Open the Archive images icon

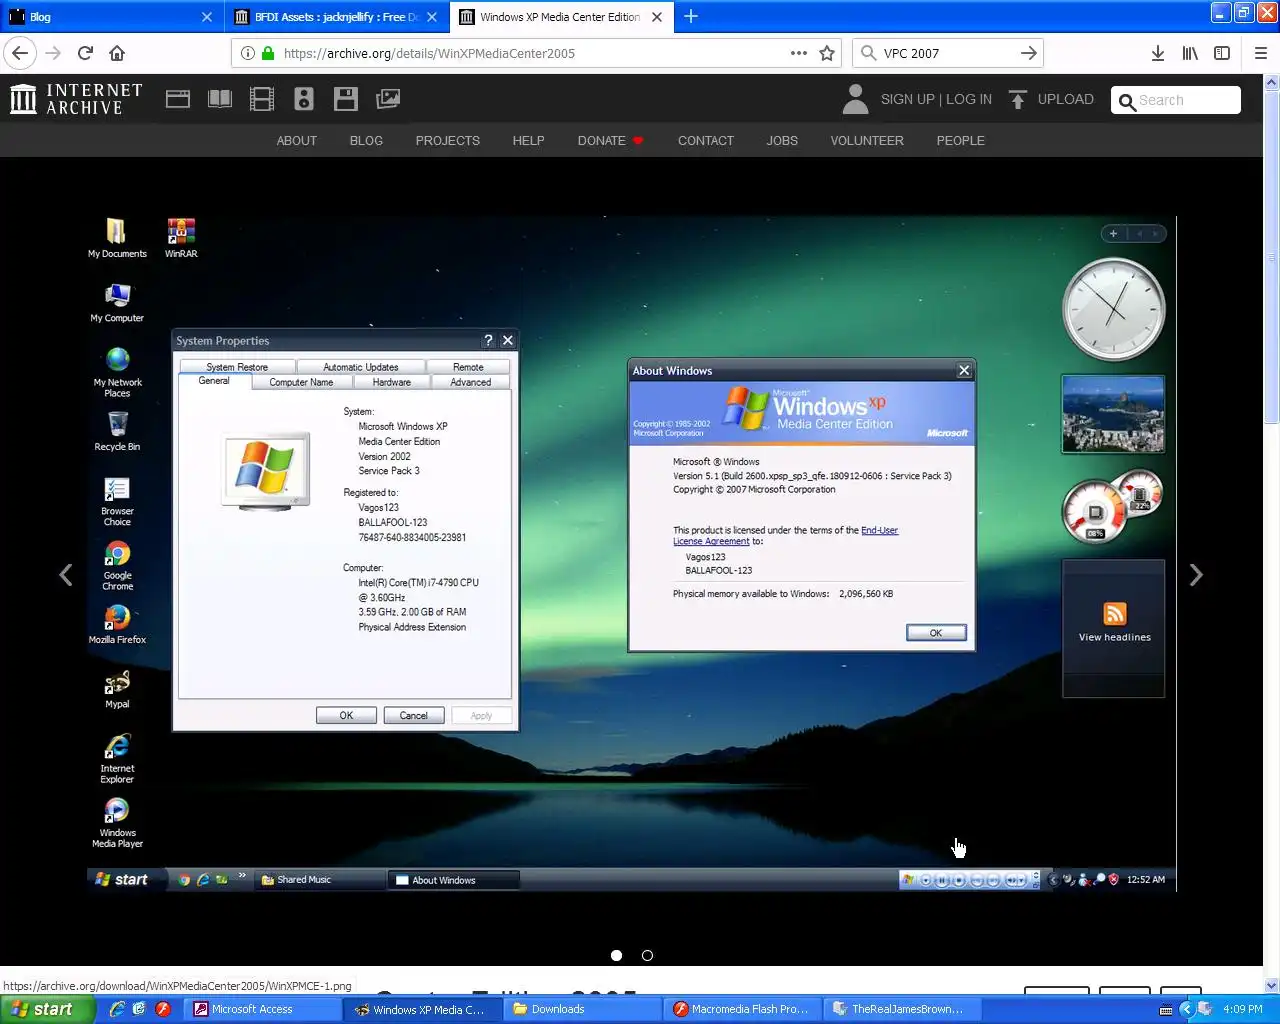[x=388, y=99]
